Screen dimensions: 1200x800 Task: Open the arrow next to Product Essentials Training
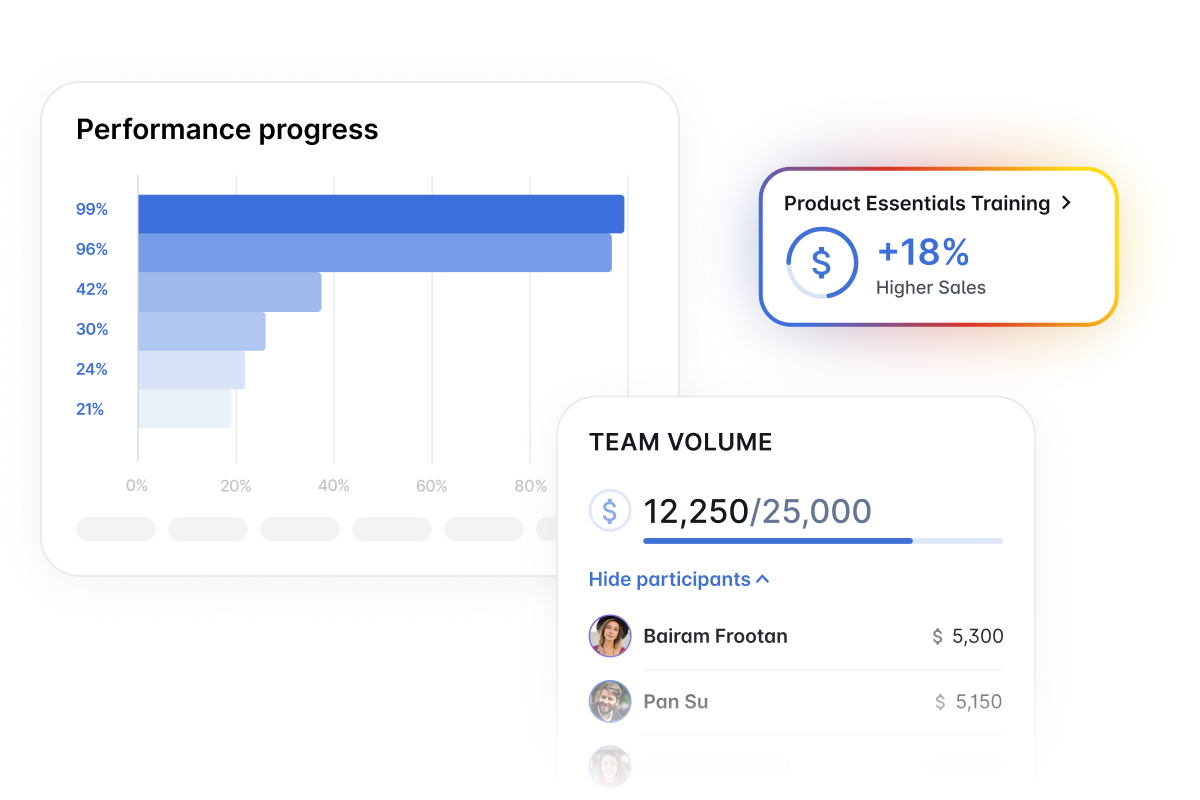[x=1066, y=203]
